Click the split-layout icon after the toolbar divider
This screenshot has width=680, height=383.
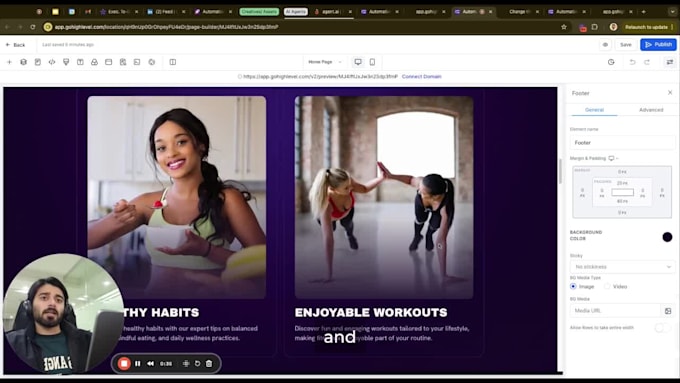(173, 62)
